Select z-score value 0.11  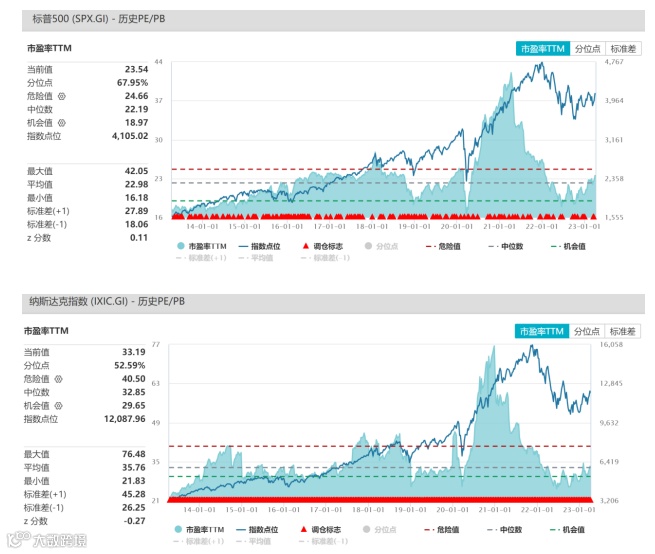139,238
